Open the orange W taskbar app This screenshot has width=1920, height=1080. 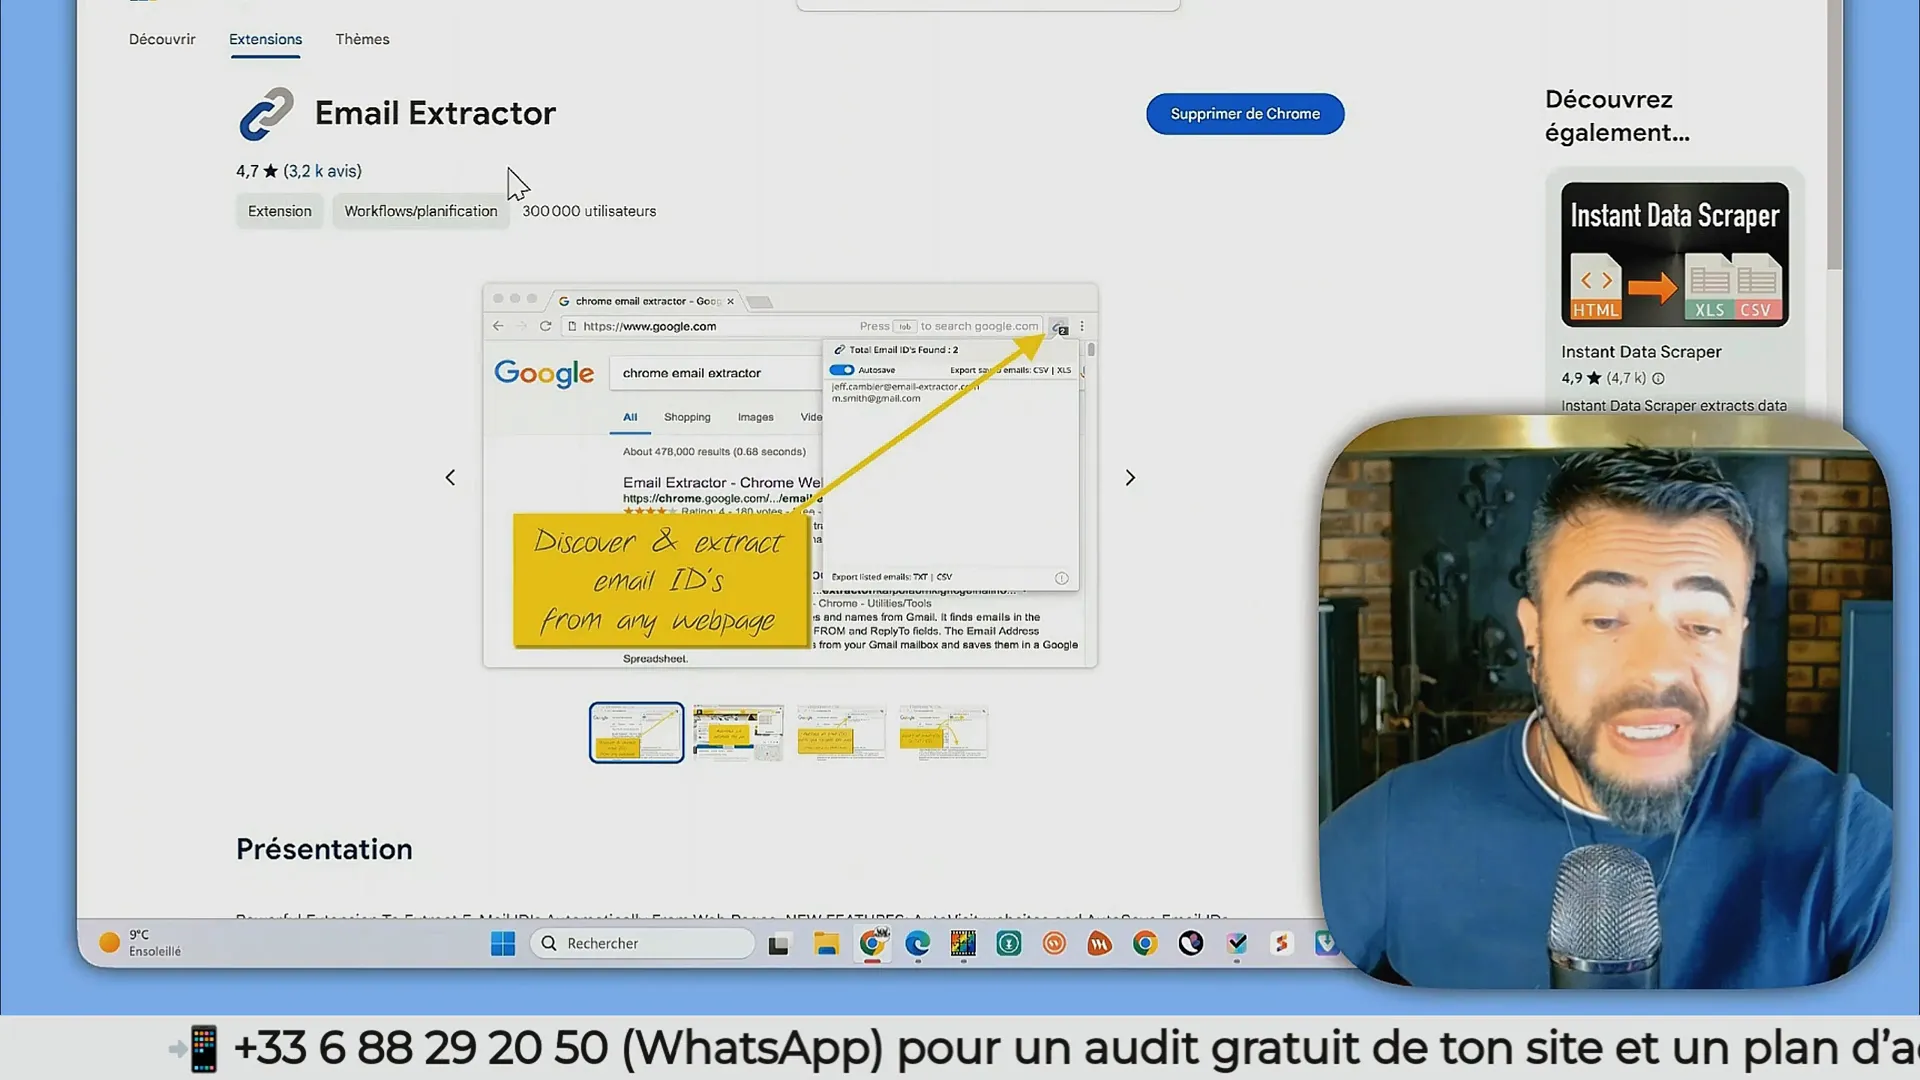pos(1100,943)
